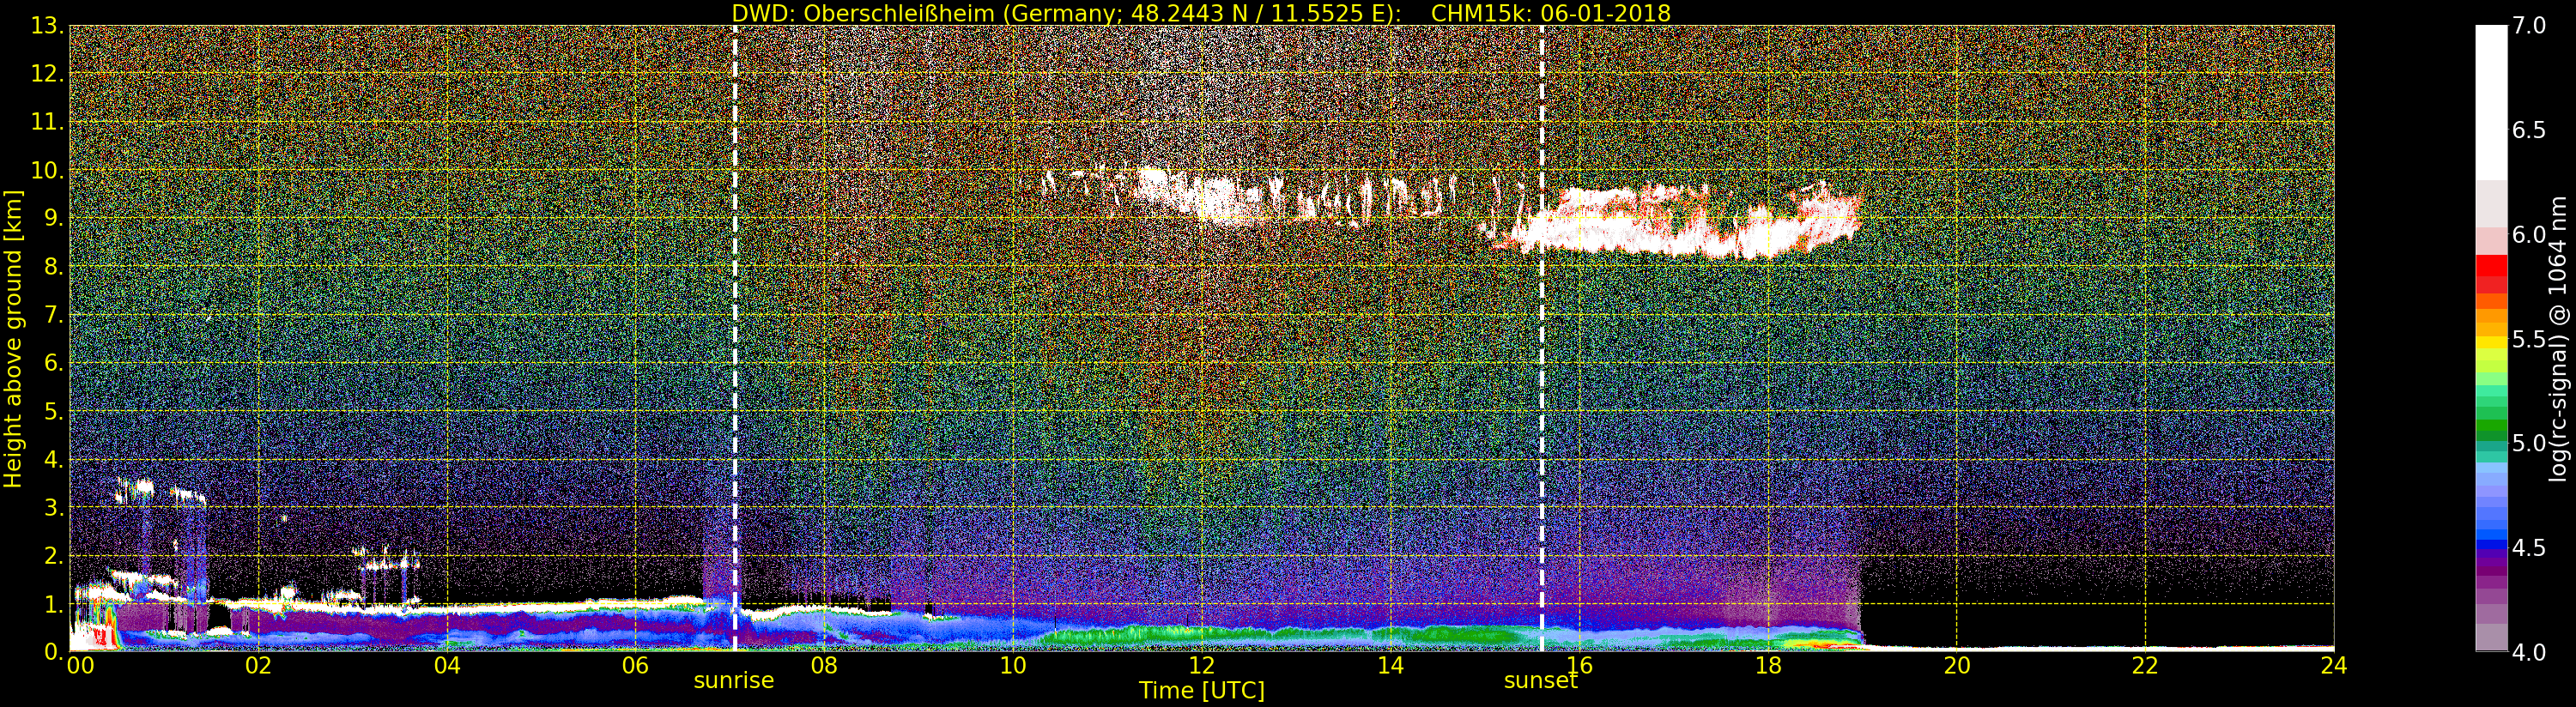This screenshot has width=2576, height=707.
Task: Click the 12 hour tick on the time axis
Action: pyautogui.click(x=1201, y=666)
